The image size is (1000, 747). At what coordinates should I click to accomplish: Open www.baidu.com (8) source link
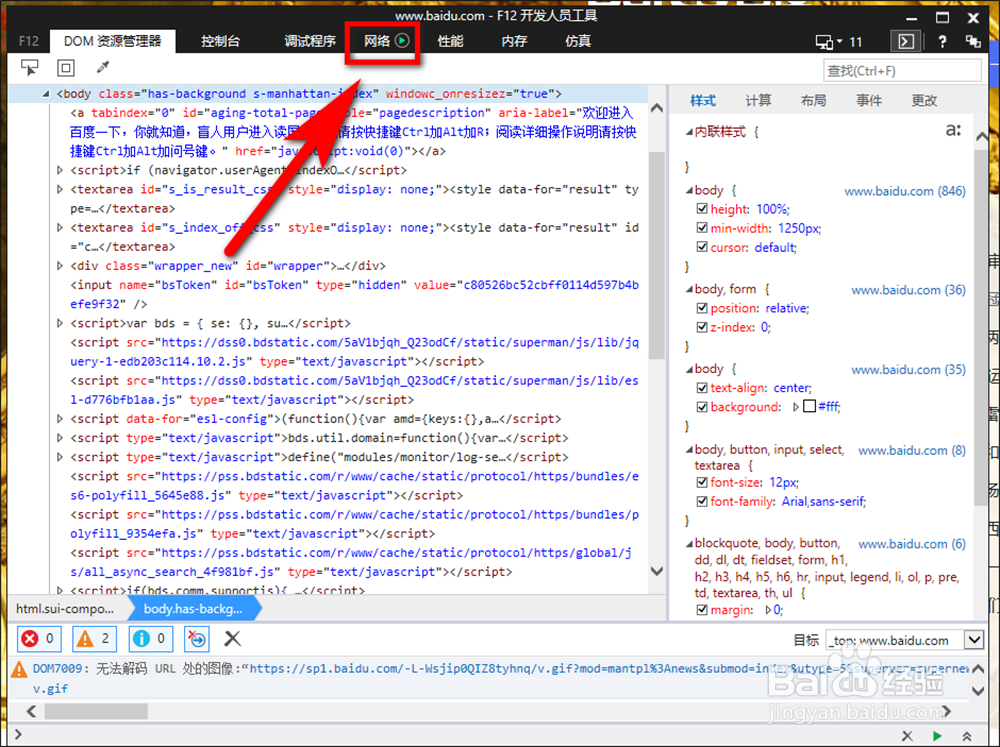[x=912, y=450]
